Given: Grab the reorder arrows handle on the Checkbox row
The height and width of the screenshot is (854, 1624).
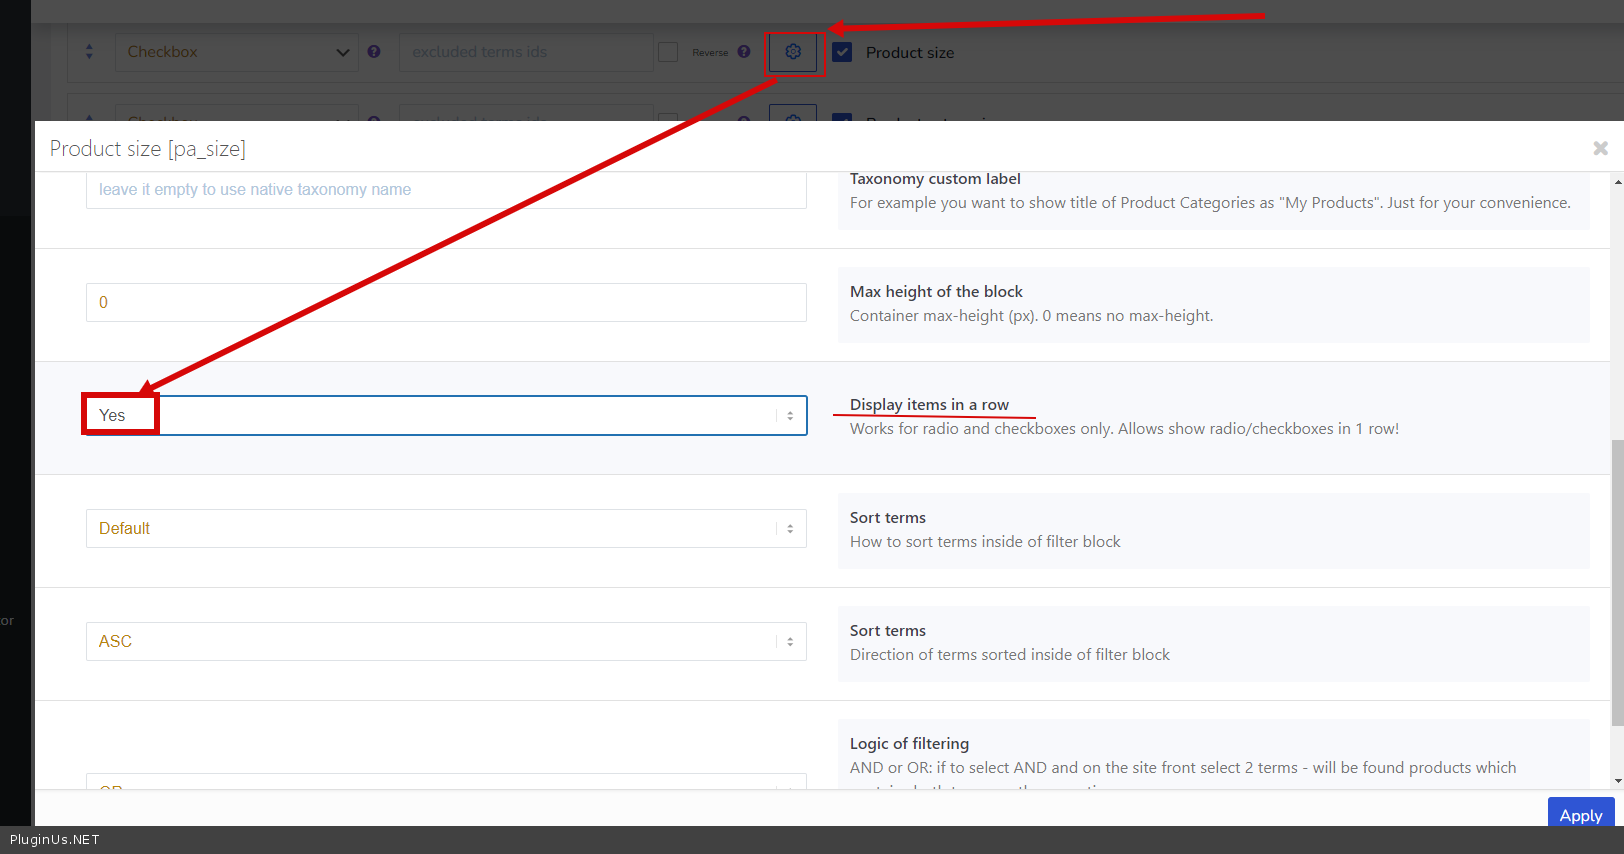Looking at the screenshot, I should click(x=89, y=52).
